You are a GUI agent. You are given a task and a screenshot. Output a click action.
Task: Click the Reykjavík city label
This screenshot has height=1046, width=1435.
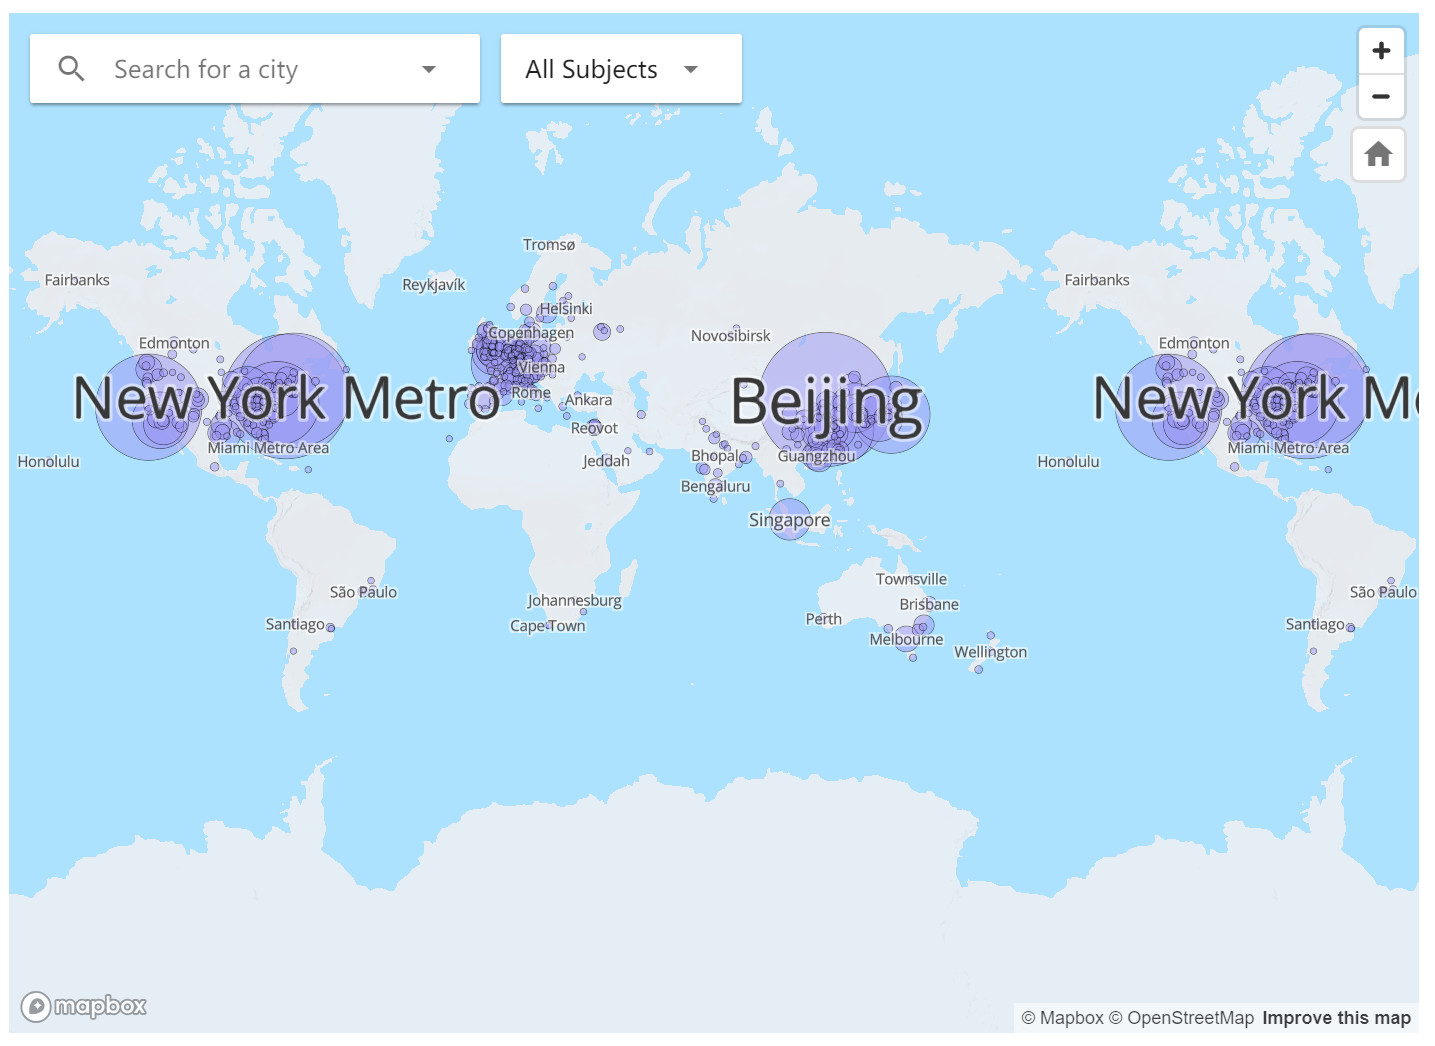pos(433,285)
